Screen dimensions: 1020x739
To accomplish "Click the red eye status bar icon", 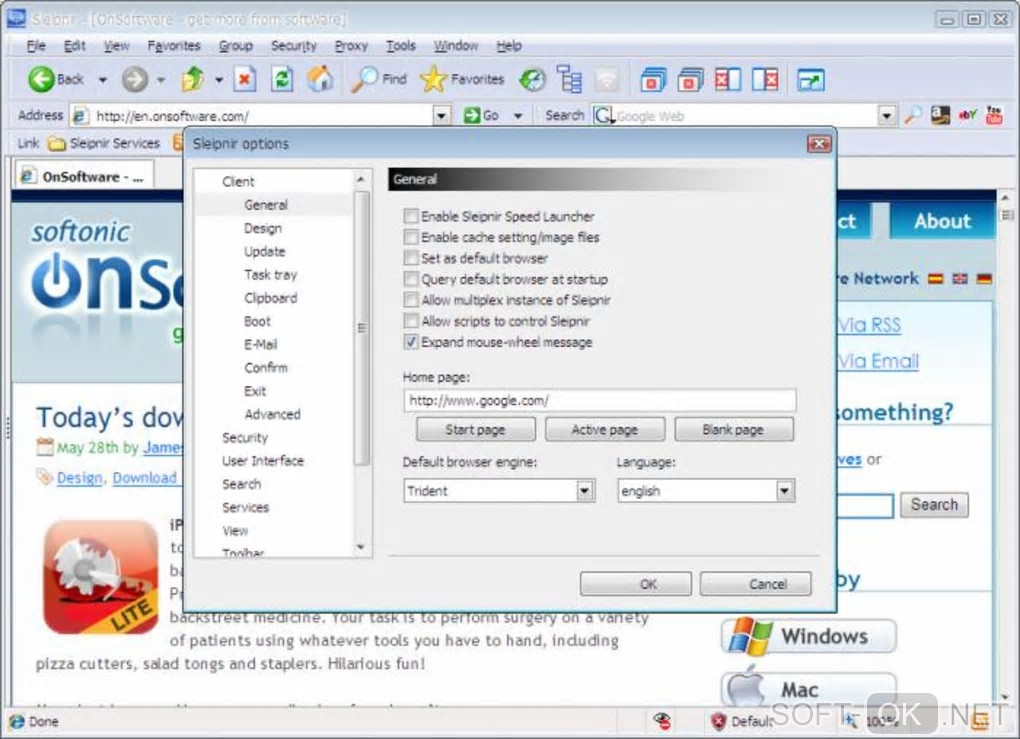I will point(662,721).
